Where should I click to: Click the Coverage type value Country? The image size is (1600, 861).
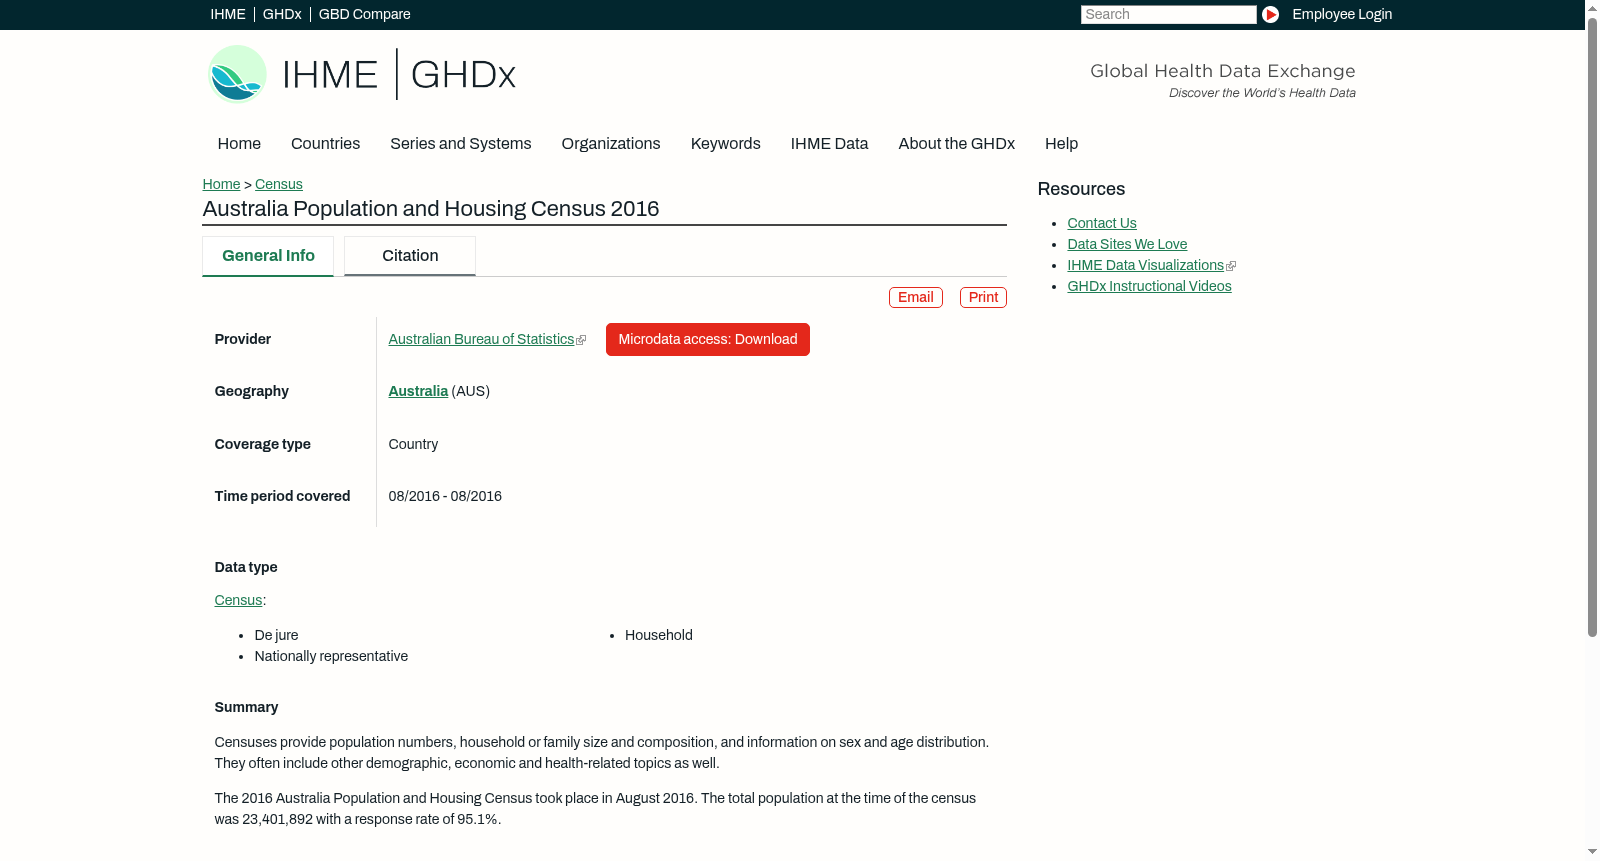(413, 444)
